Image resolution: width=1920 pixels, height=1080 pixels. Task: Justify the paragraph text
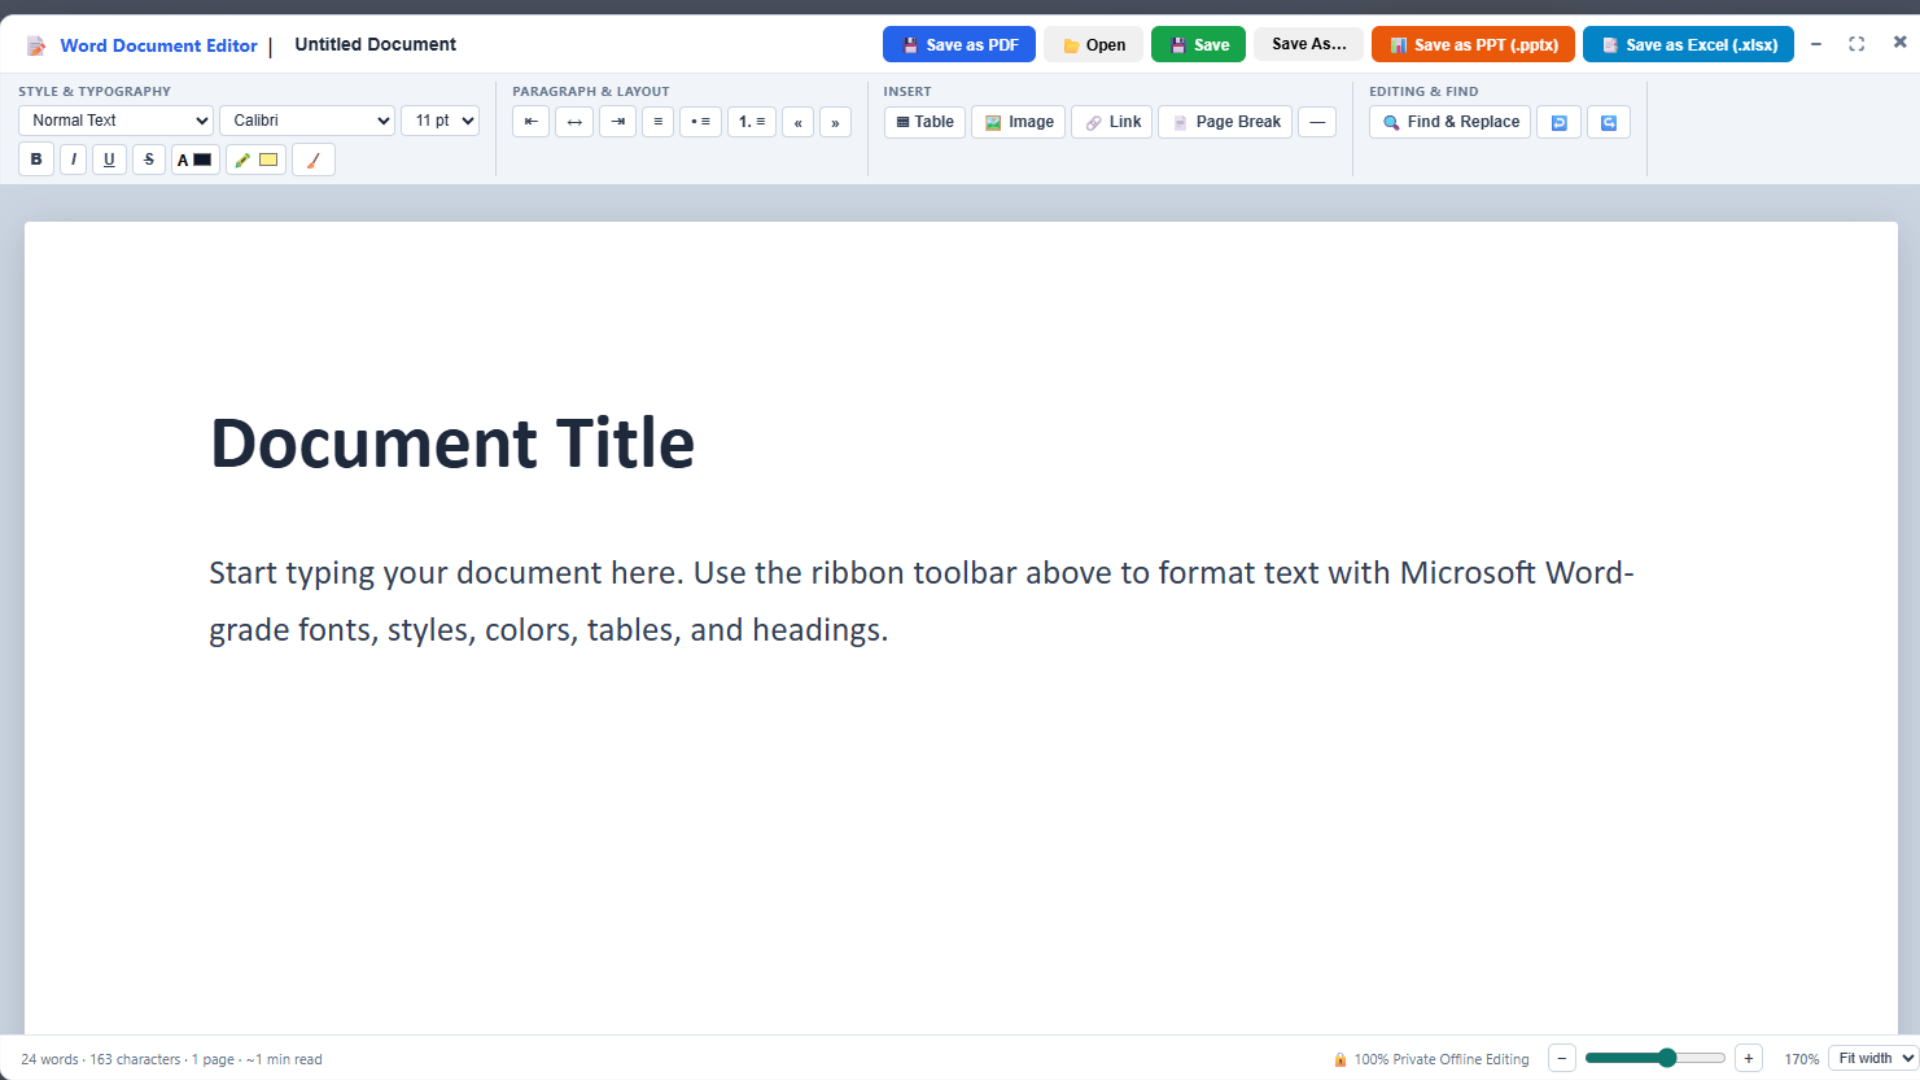point(657,122)
